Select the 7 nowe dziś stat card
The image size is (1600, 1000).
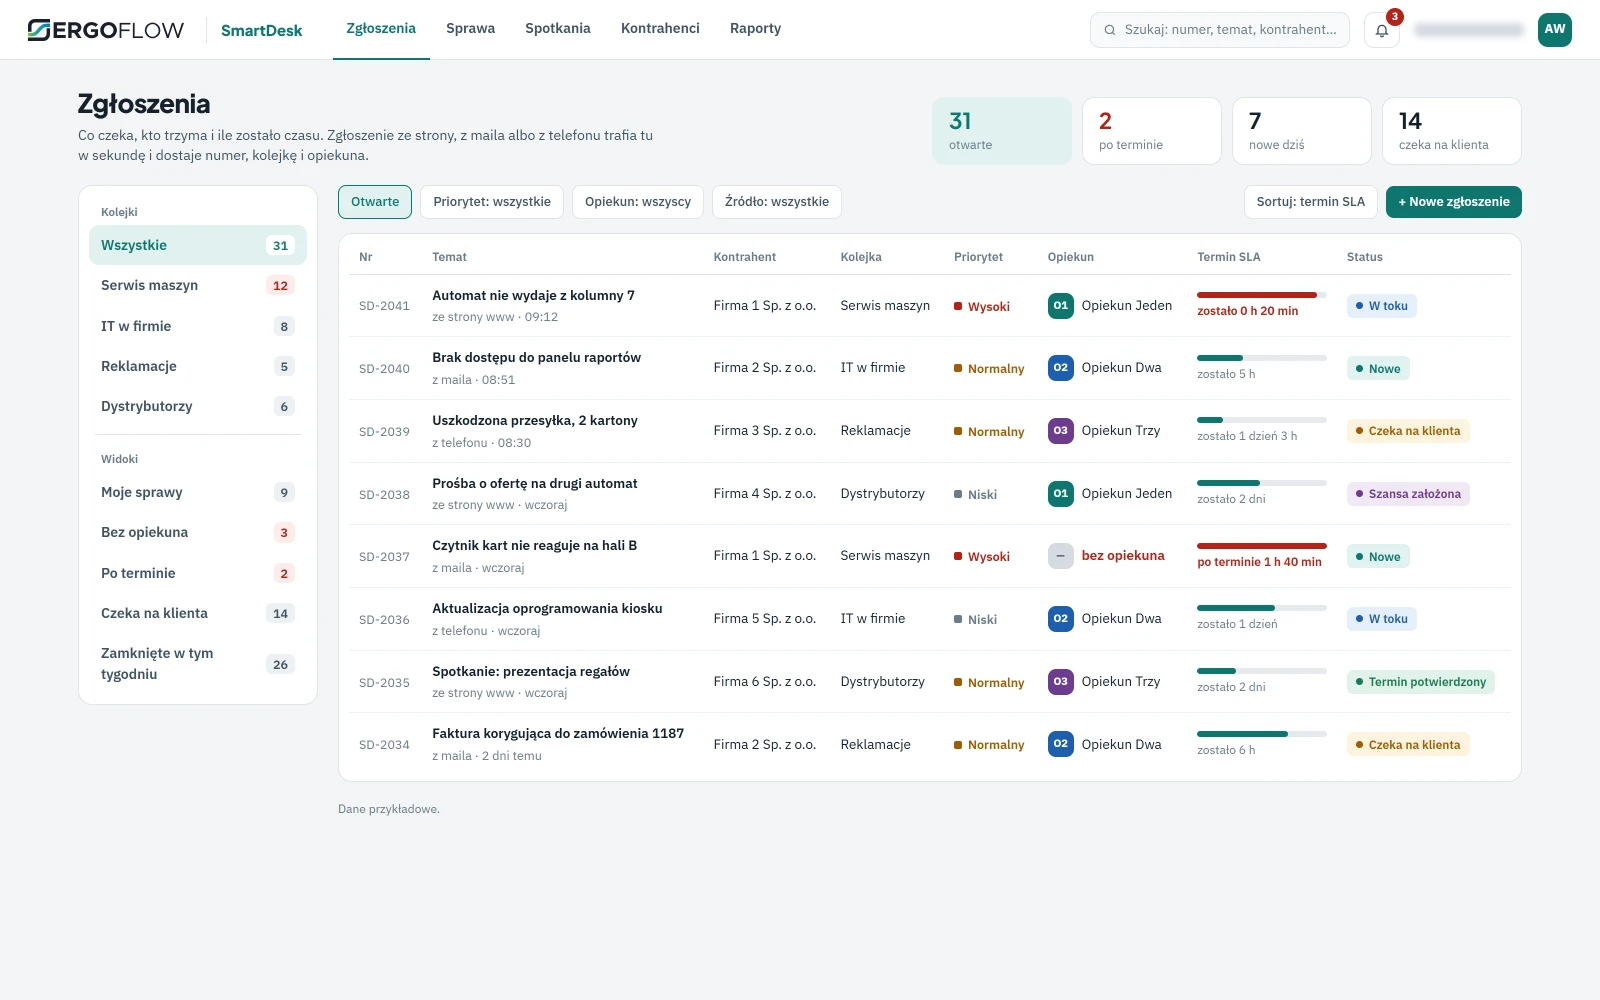pos(1302,131)
